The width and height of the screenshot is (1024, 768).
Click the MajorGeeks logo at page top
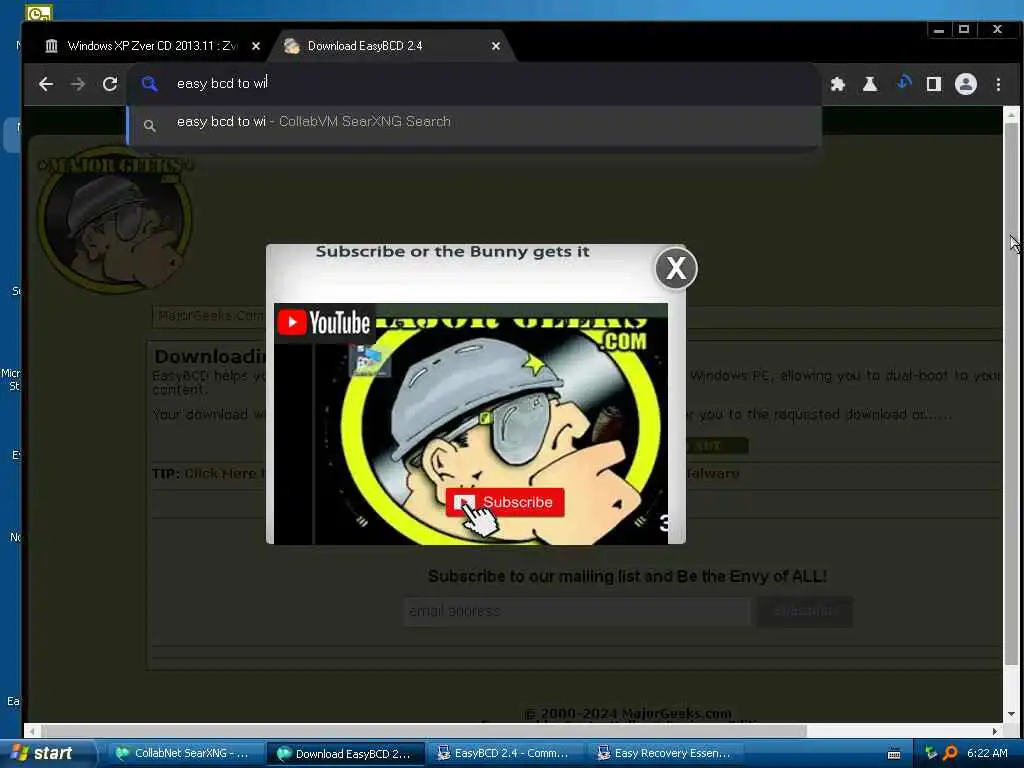[116, 219]
